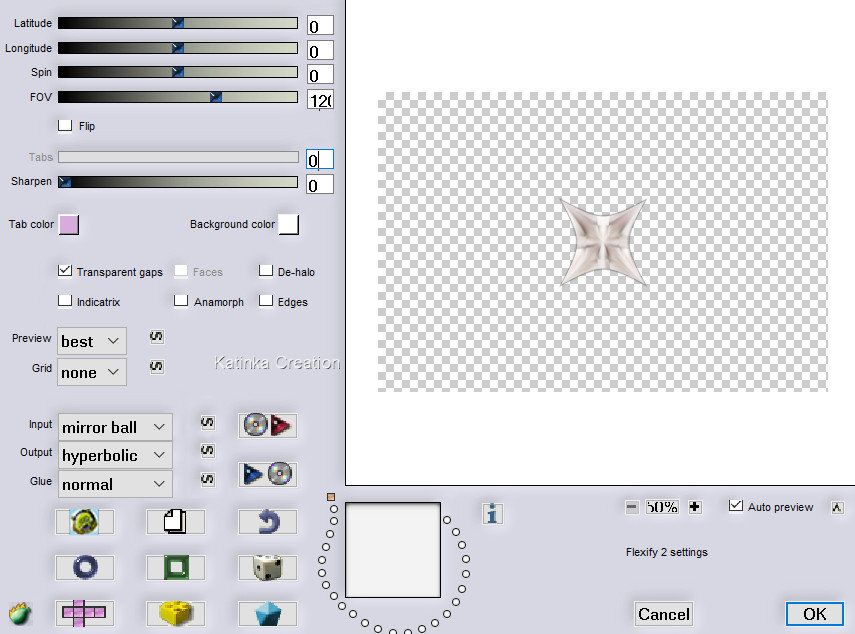Click the 50% zoom level button
855x634 pixels.
click(663, 507)
